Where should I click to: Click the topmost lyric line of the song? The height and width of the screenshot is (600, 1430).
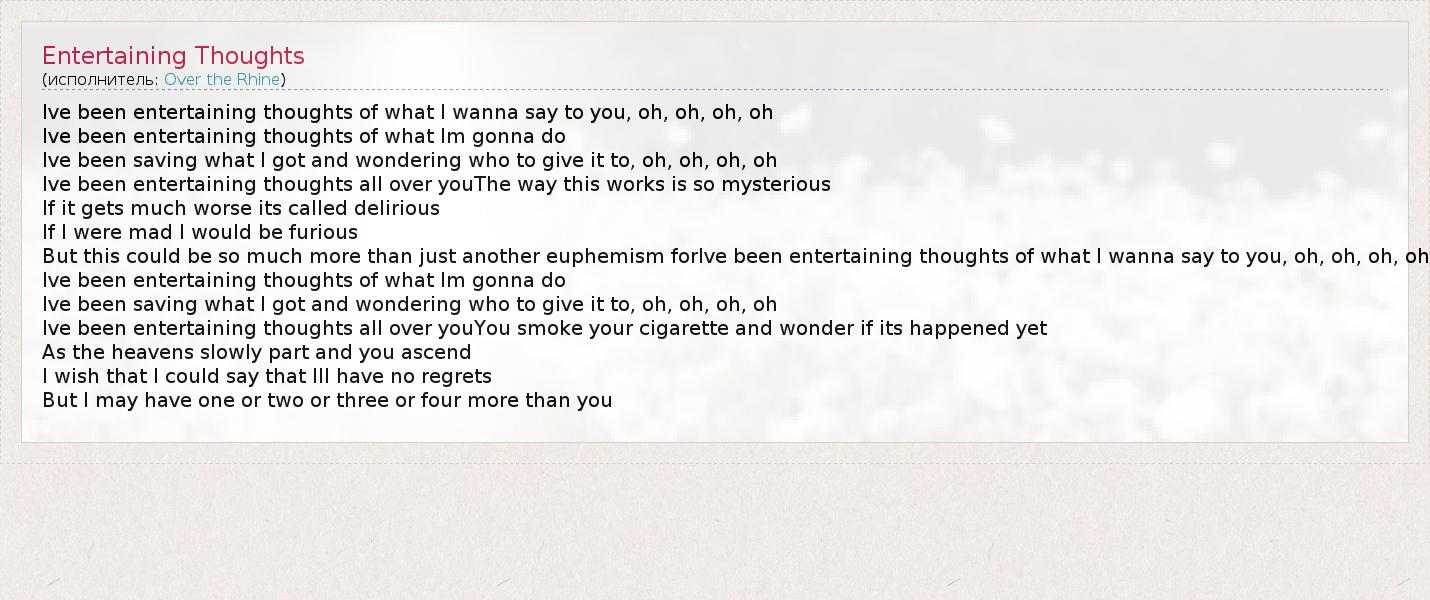pyautogui.click(x=407, y=112)
